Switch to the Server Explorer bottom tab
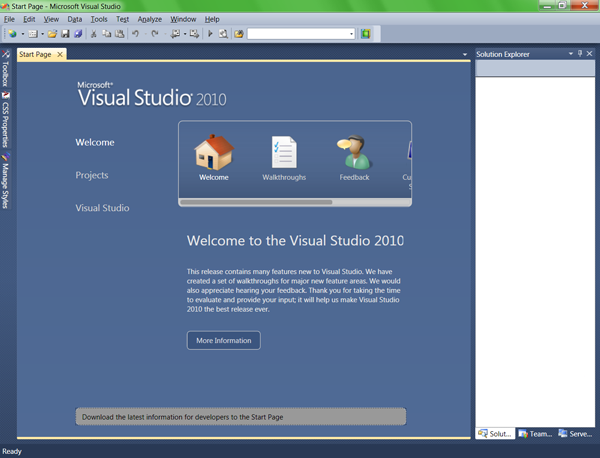600x458 pixels. click(575, 434)
